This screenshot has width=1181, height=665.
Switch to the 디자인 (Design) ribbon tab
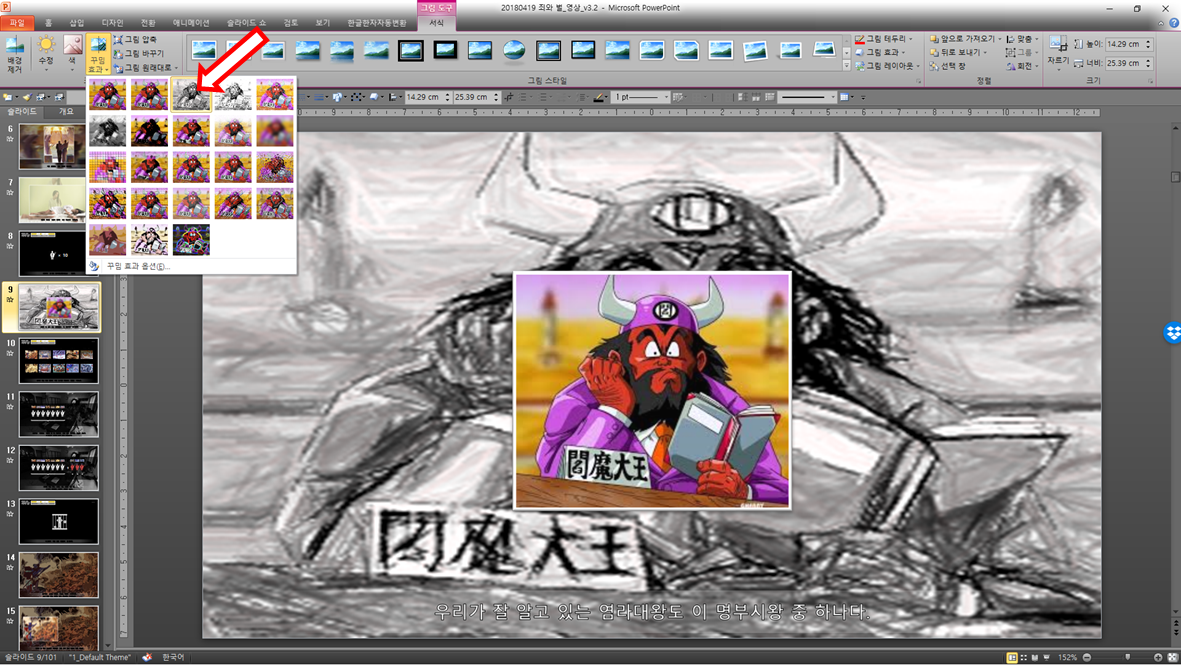112,23
